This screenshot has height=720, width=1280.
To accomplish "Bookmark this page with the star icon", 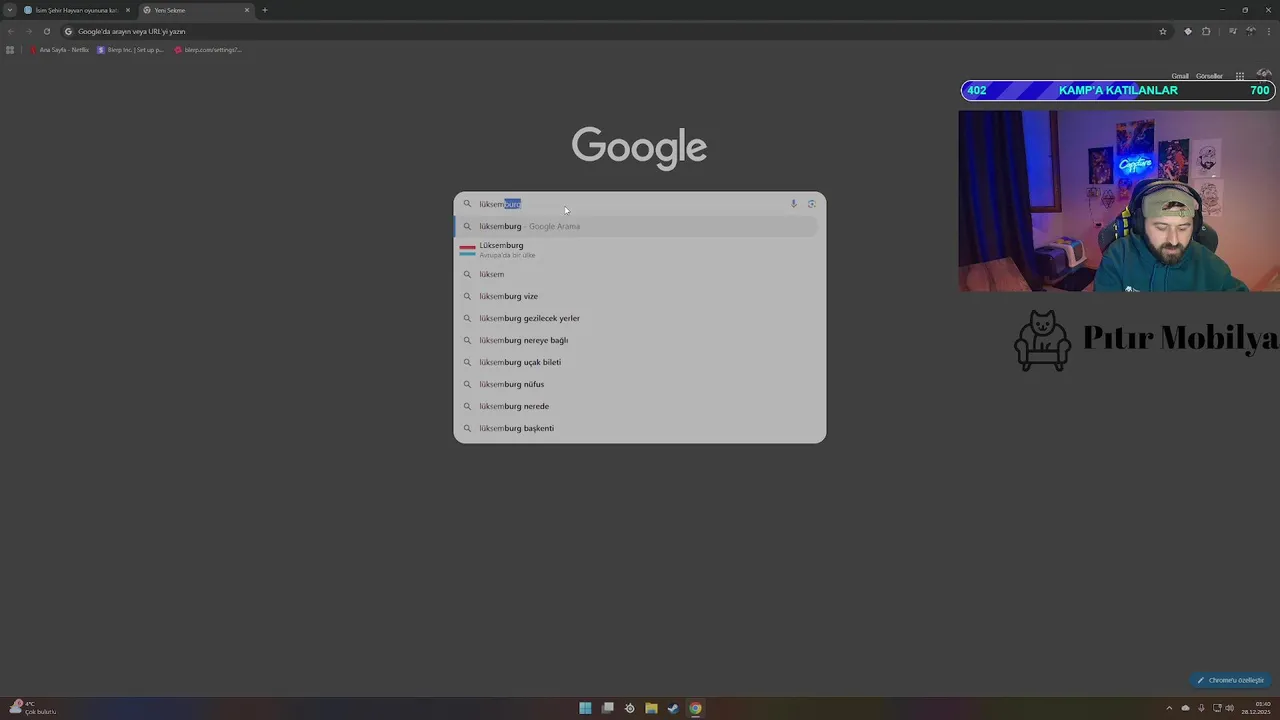I will point(1163,31).
